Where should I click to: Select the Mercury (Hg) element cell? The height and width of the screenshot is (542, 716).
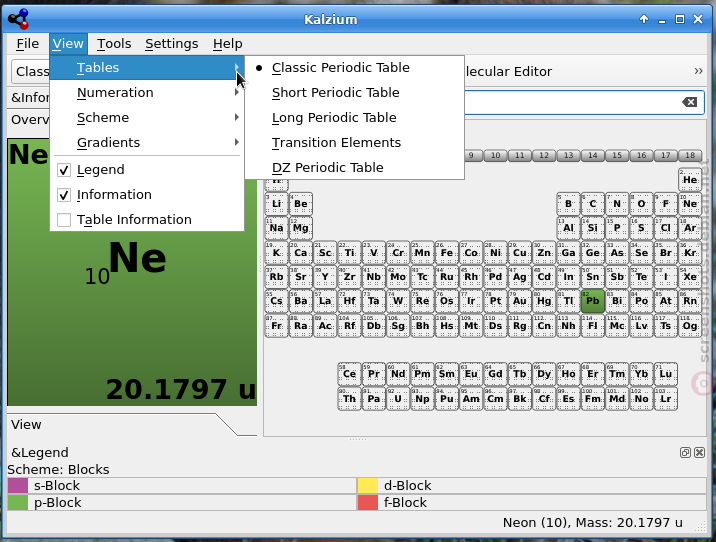click(x=544, y=301)
